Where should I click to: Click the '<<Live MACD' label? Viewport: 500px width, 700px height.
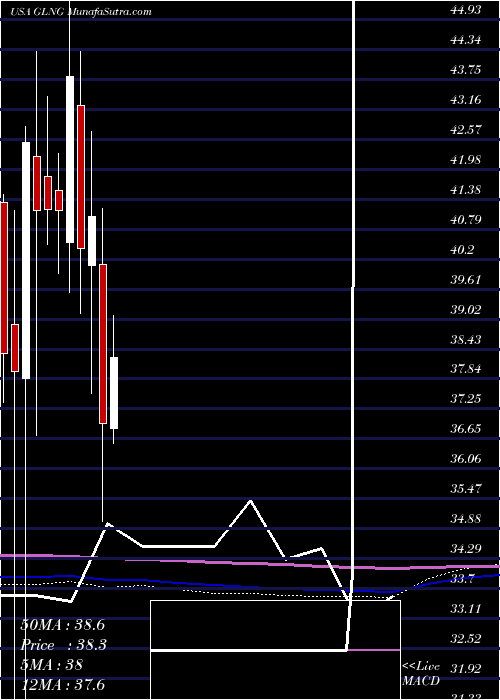421,674
